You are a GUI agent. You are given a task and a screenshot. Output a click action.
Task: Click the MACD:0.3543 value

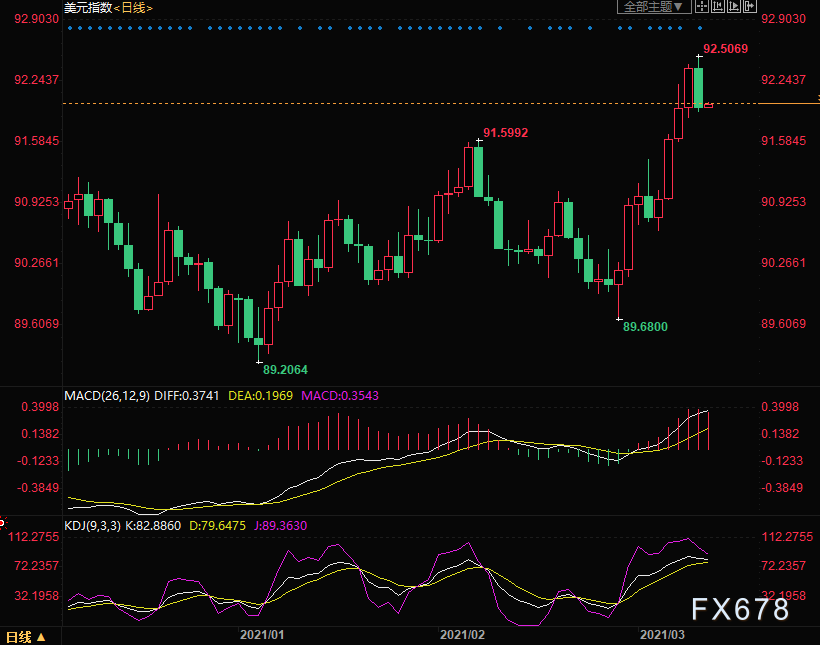[x=340, y=395]
